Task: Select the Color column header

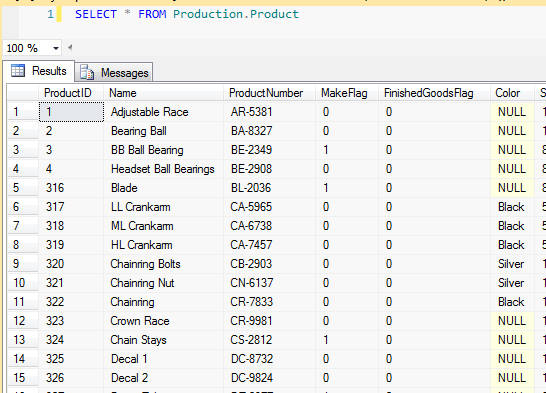Action: (512, 93)
